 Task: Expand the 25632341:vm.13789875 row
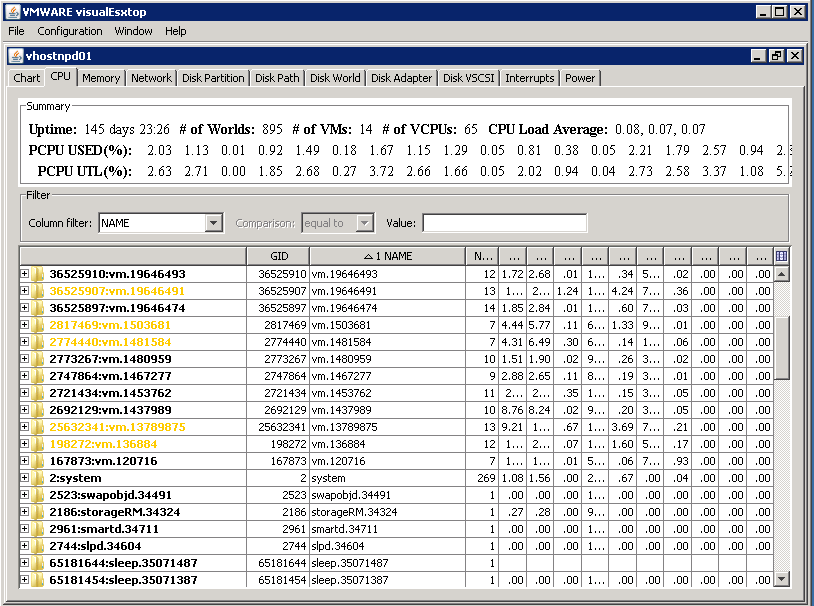coord(24,426)
